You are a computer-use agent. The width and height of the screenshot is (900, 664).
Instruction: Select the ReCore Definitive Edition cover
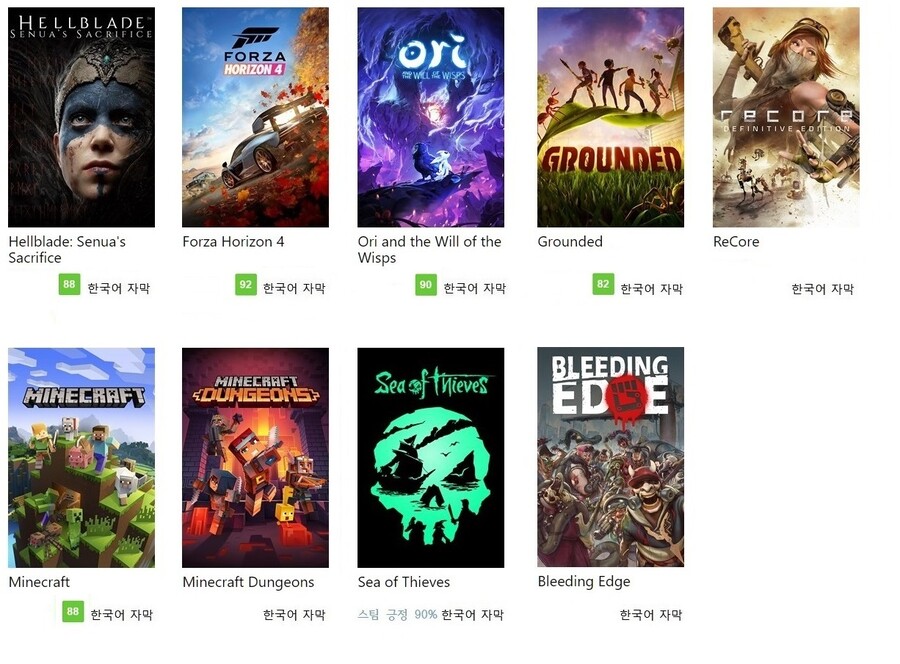click(x=786, y=117)
